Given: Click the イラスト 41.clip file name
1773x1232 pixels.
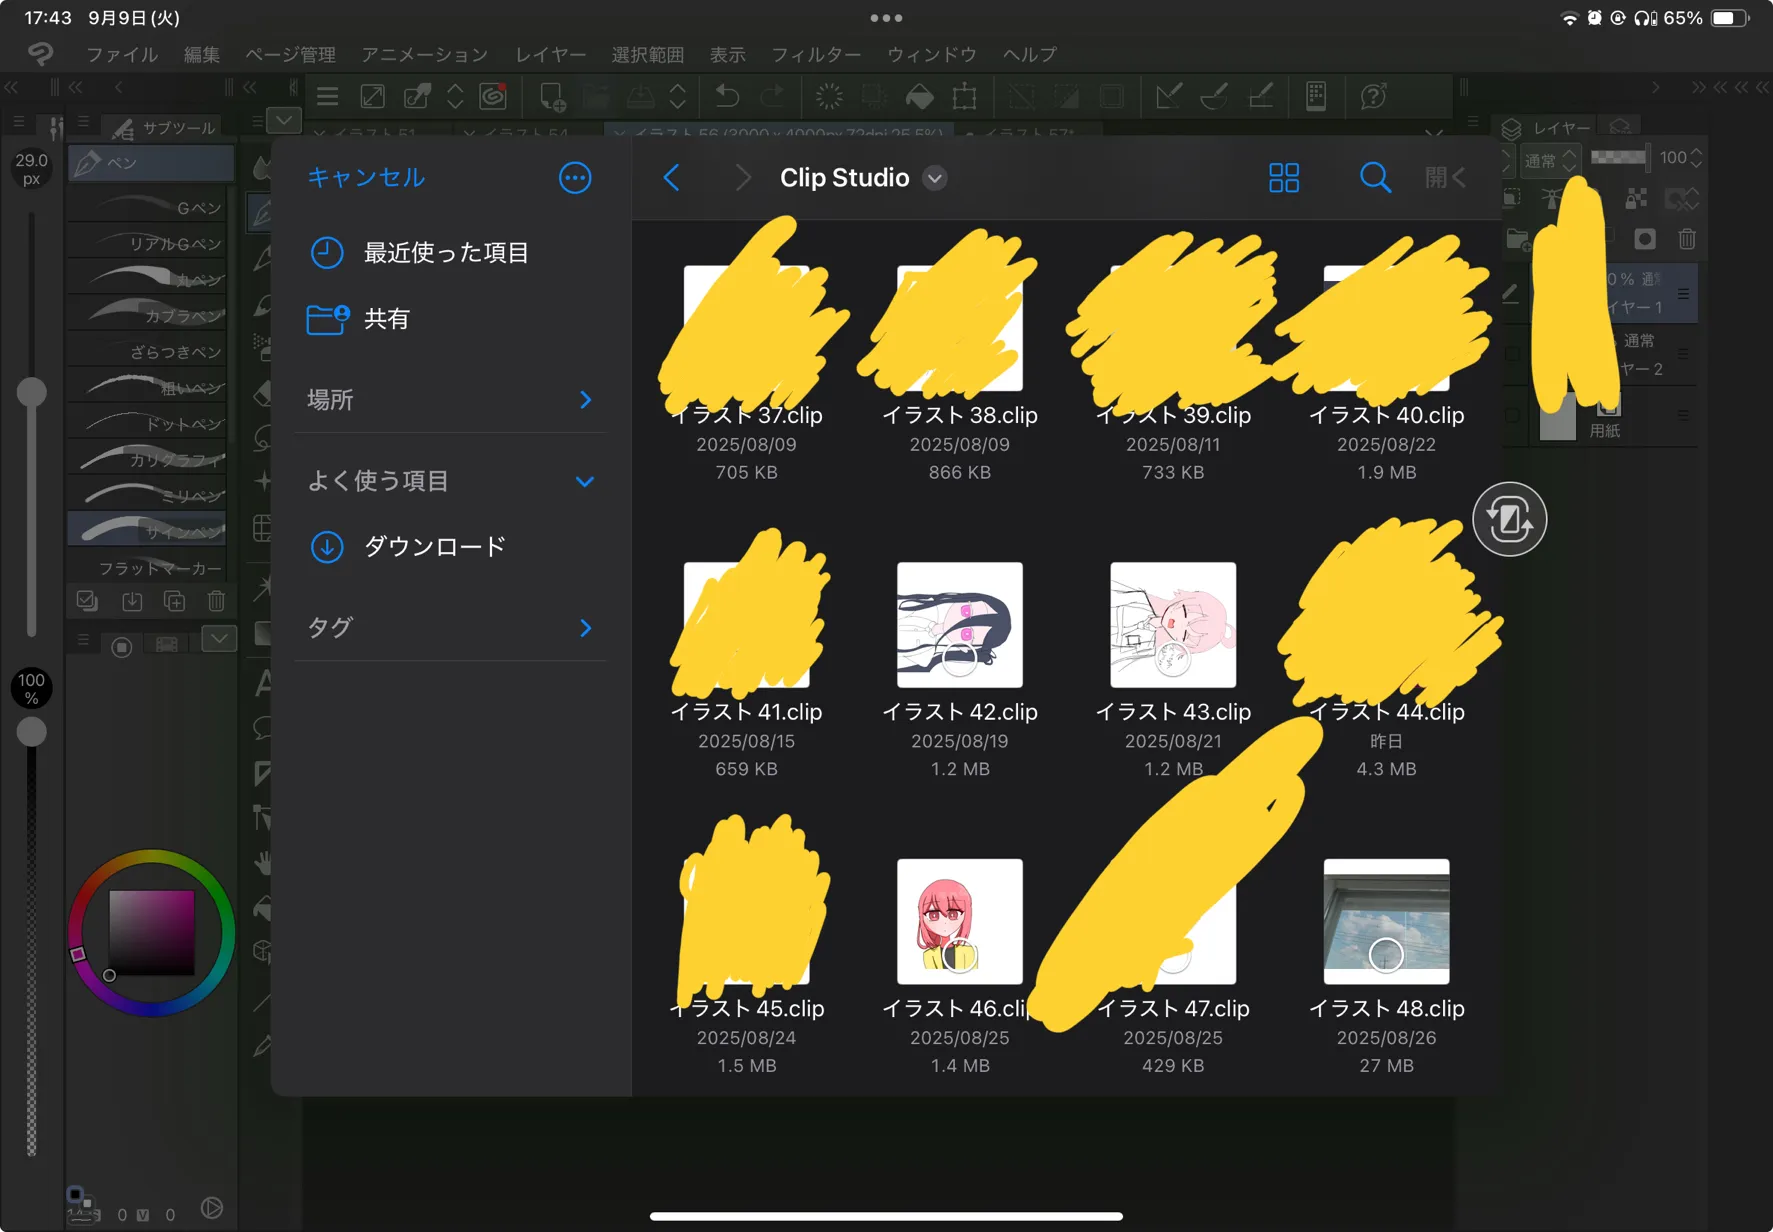Looking at the screenshot, I should (x=746, y=712).
